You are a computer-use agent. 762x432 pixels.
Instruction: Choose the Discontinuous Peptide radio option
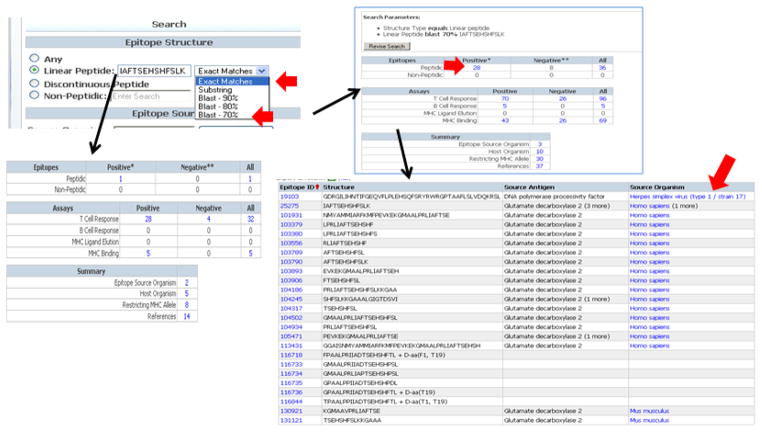36,84
